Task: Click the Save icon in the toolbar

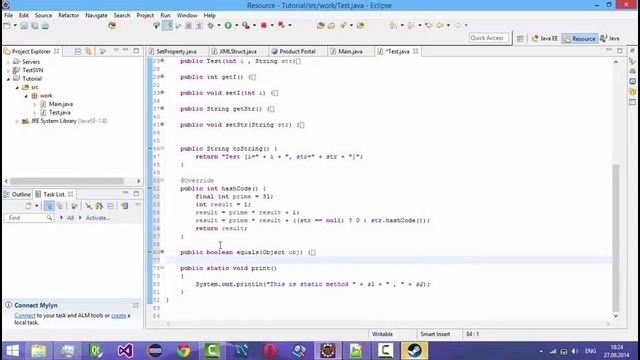Action: [24, 26]
